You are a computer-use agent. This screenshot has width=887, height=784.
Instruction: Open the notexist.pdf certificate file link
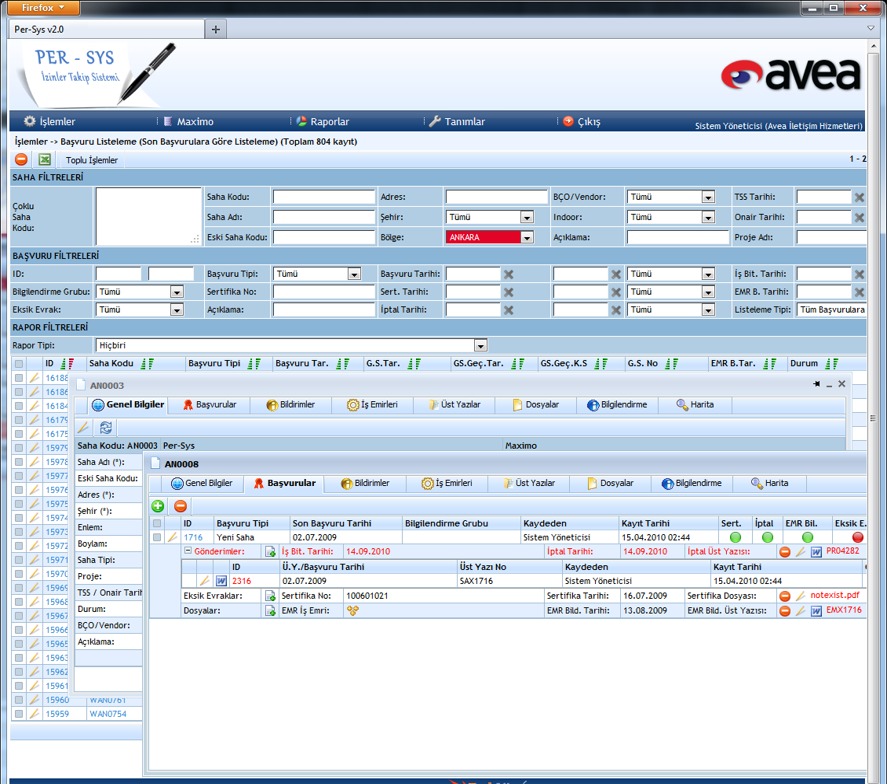tap(834, 595)
